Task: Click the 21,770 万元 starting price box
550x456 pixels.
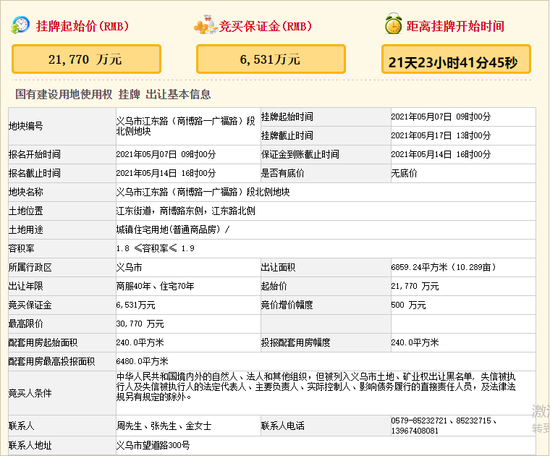Action: point(86,59)
